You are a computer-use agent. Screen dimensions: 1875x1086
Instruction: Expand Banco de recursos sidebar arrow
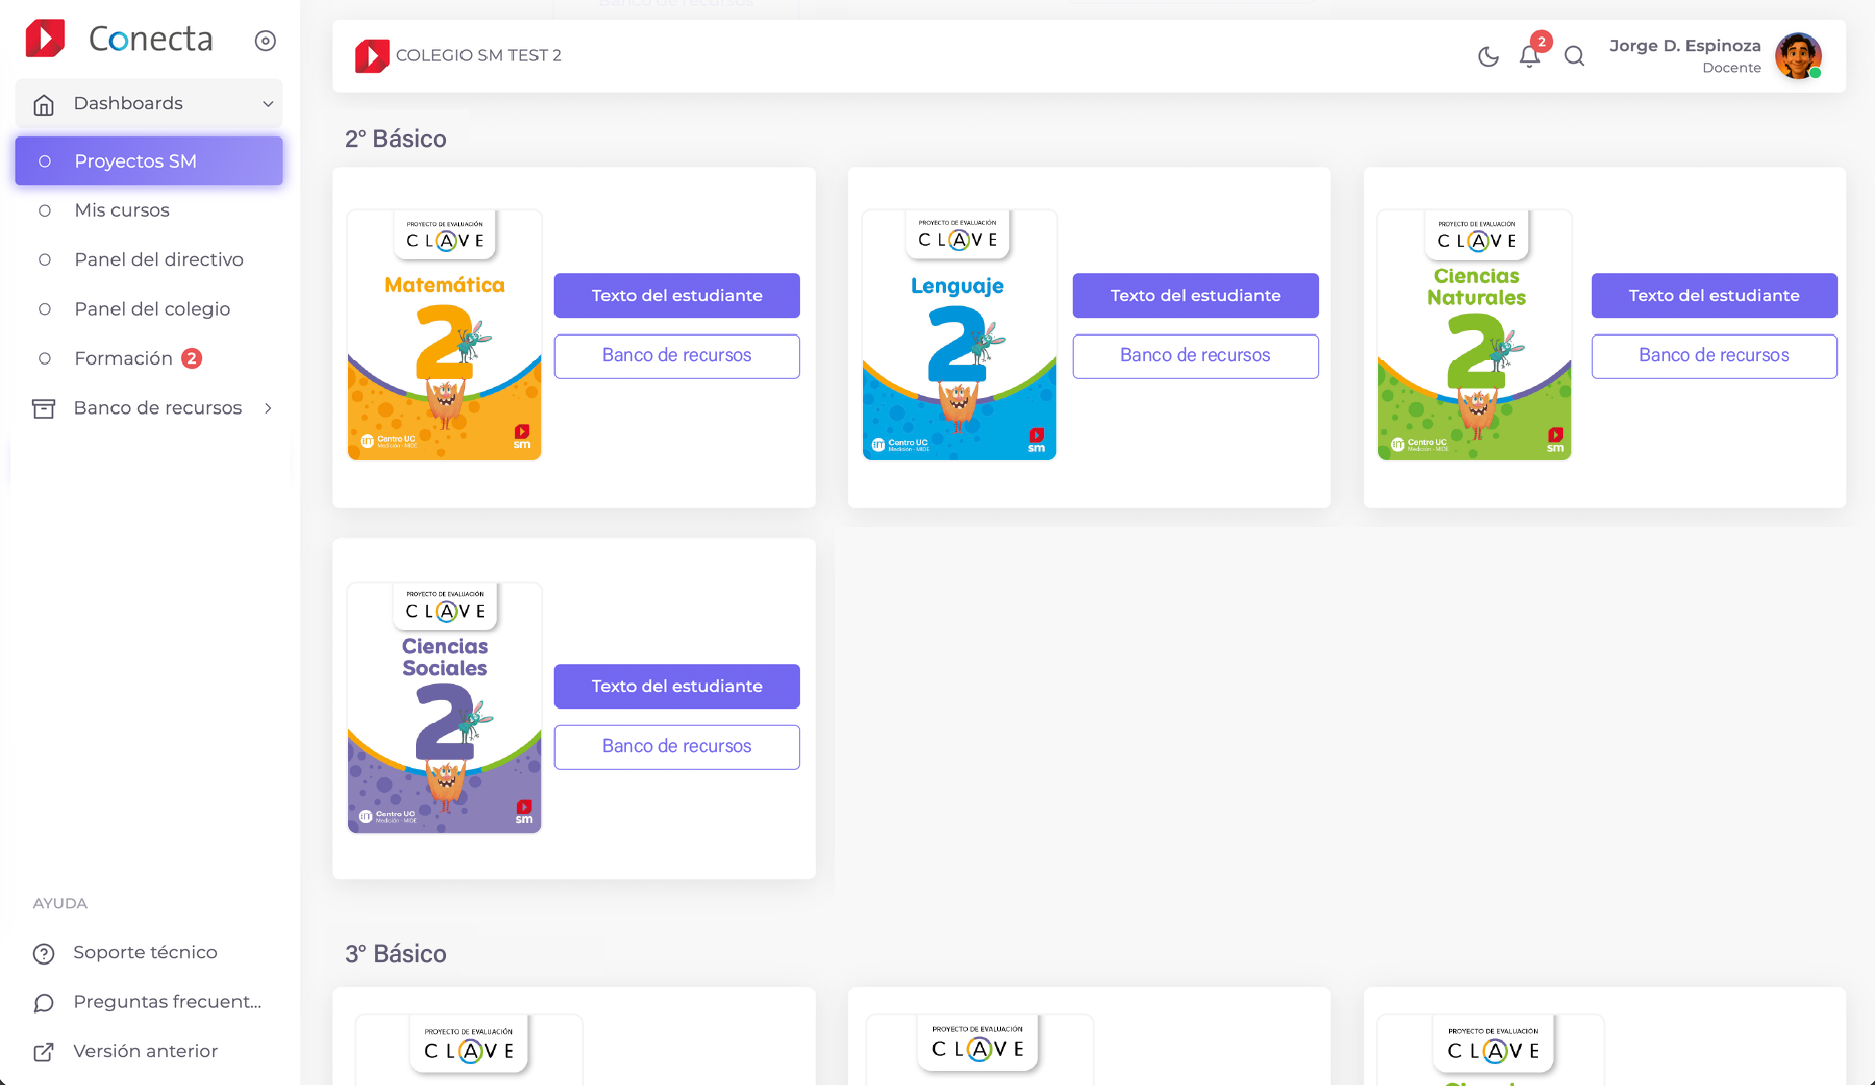coord(268,408)
